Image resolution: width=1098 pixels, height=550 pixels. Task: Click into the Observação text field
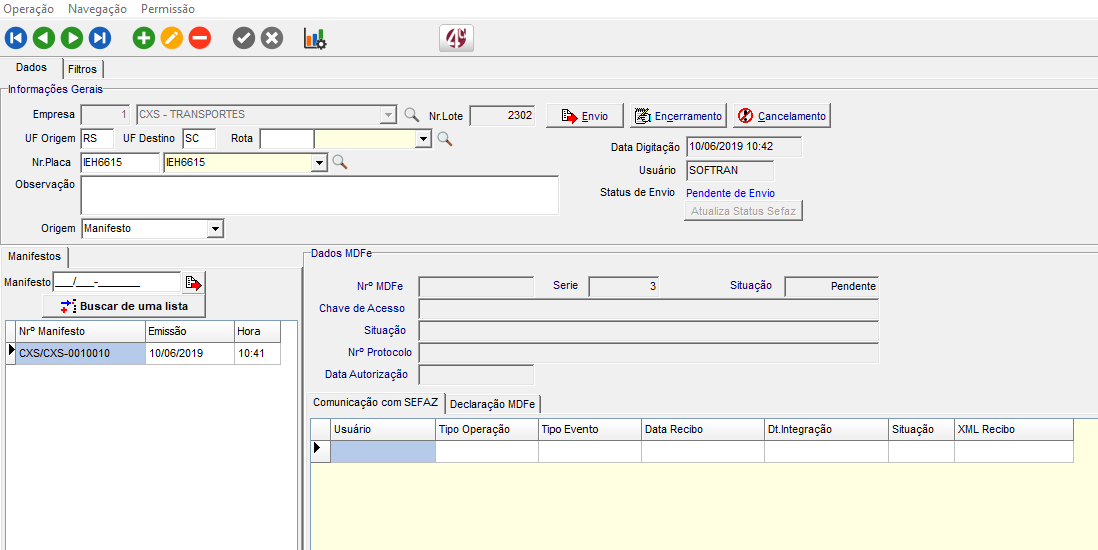(319, 195)
